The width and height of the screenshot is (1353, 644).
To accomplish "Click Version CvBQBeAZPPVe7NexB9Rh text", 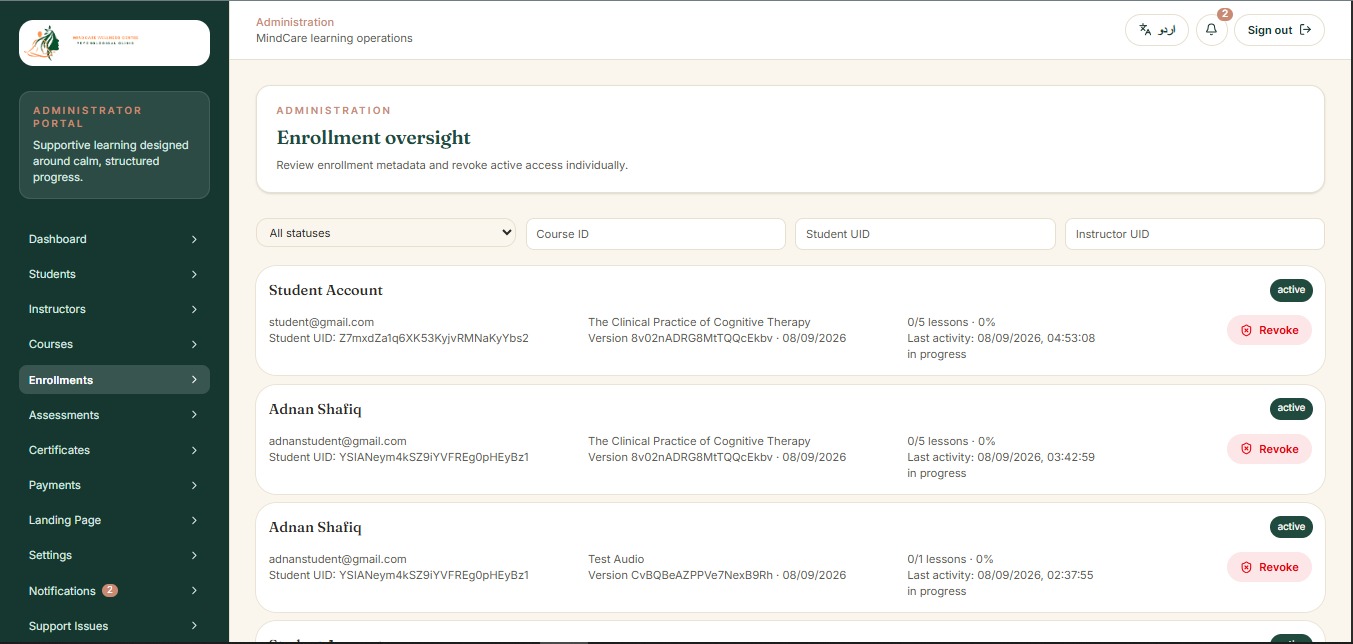I will pos(680,575).
